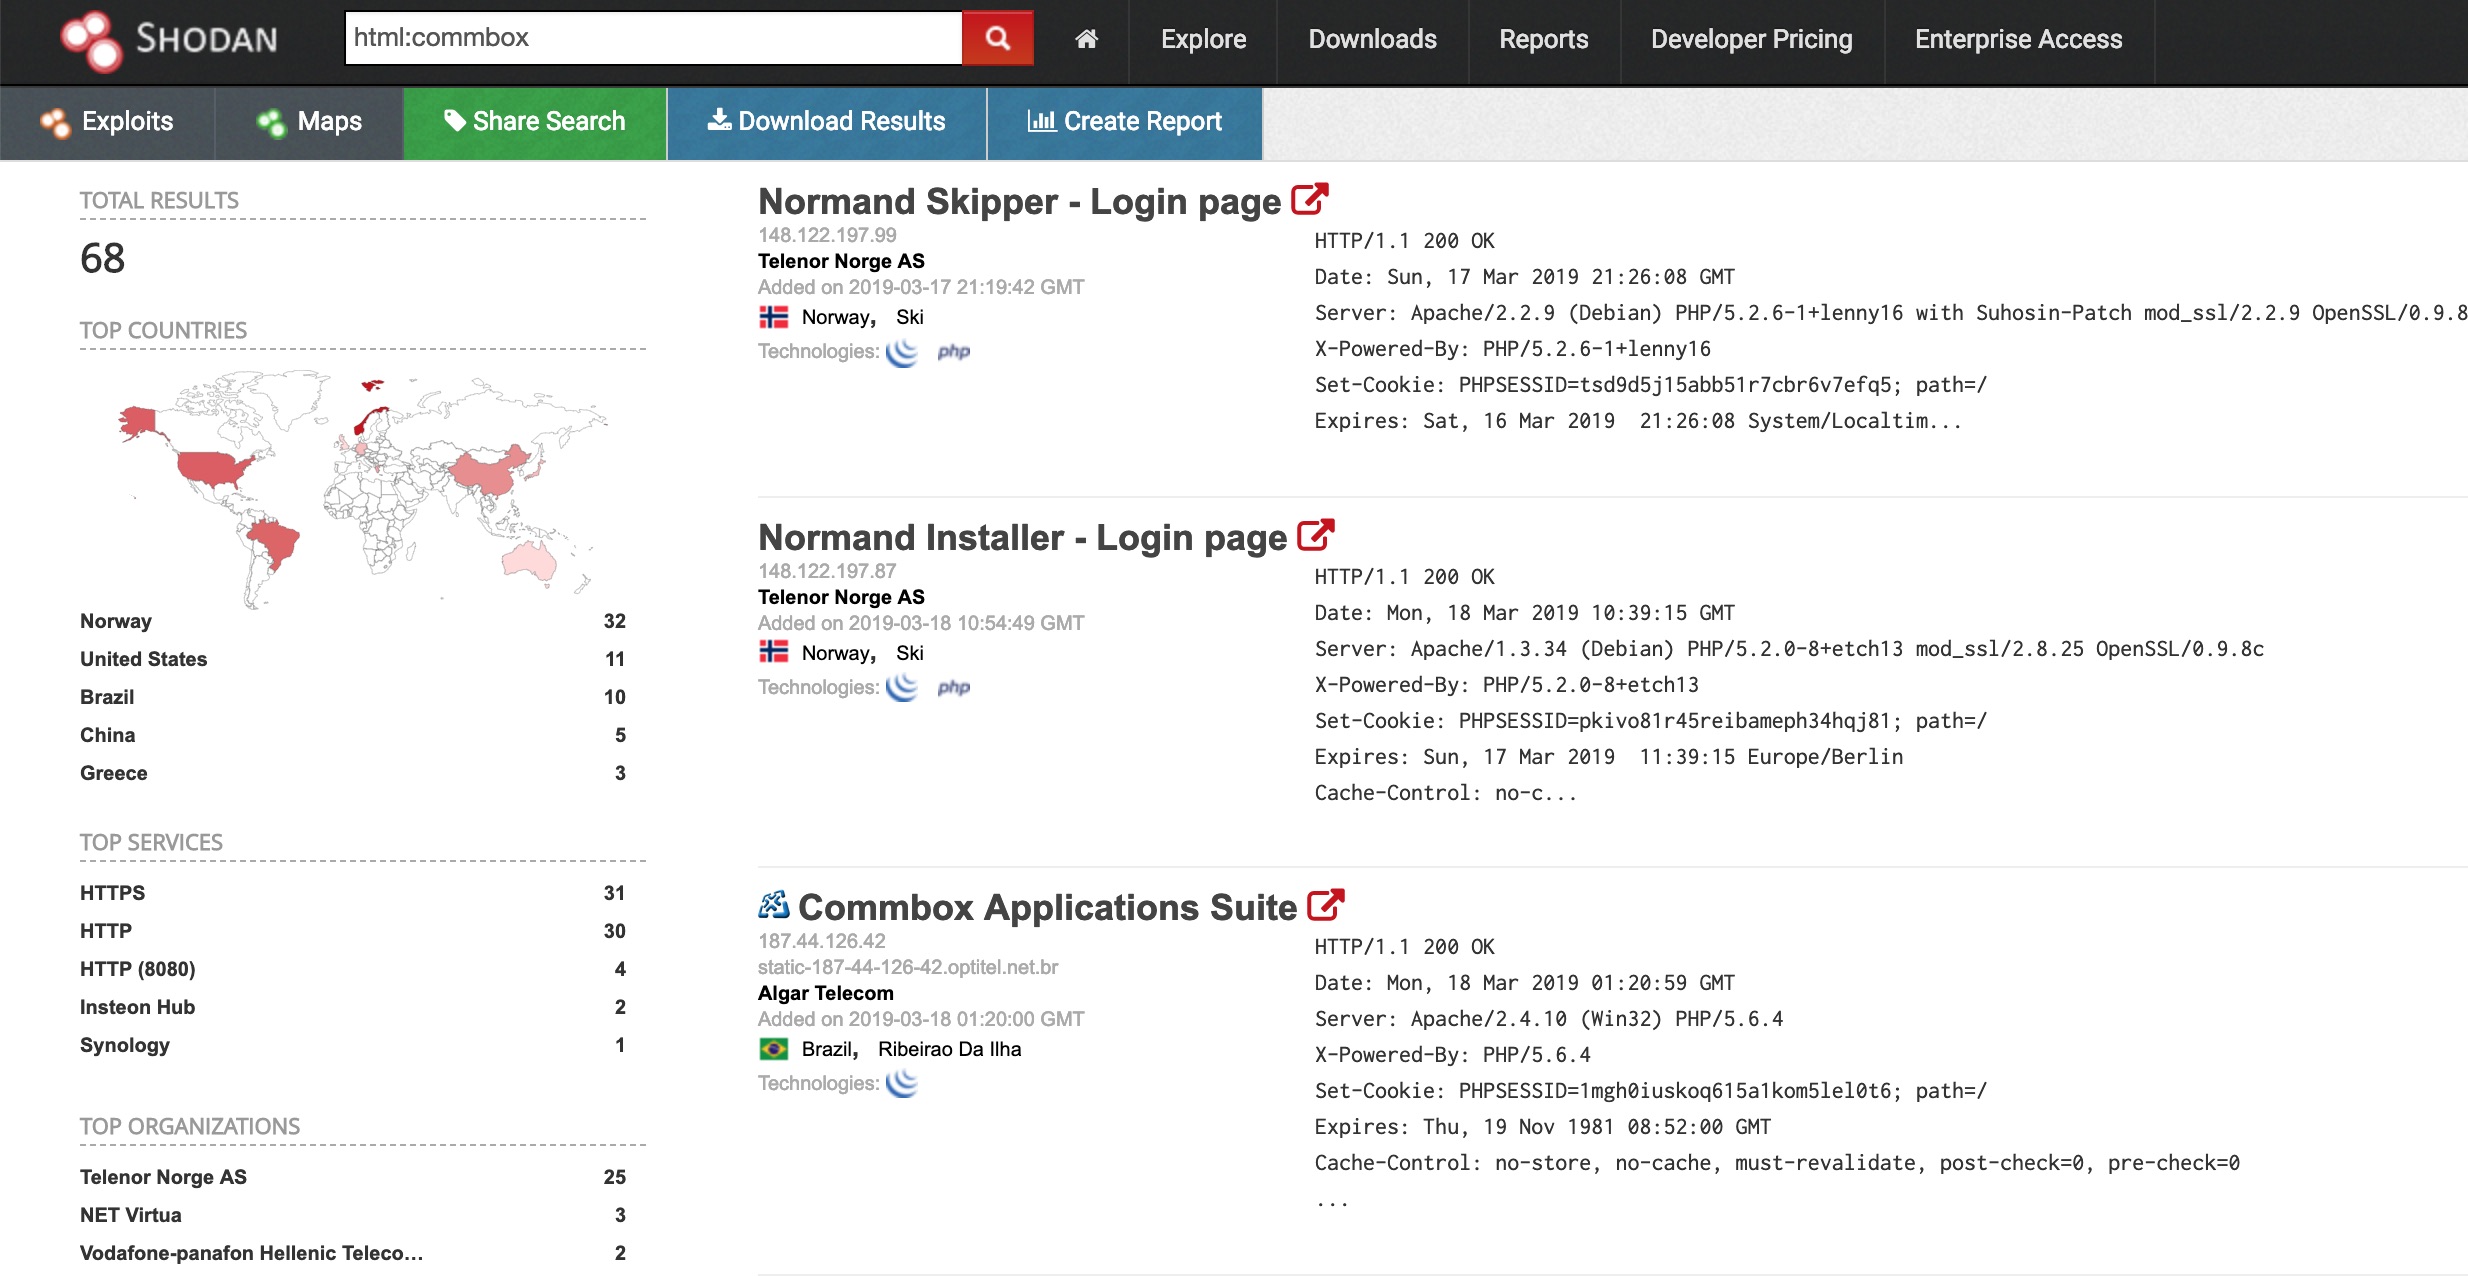The height and width of the screenshot is (1276, 2468).
Task: Click Algar Telecom organization link
Action: (826, 993)
